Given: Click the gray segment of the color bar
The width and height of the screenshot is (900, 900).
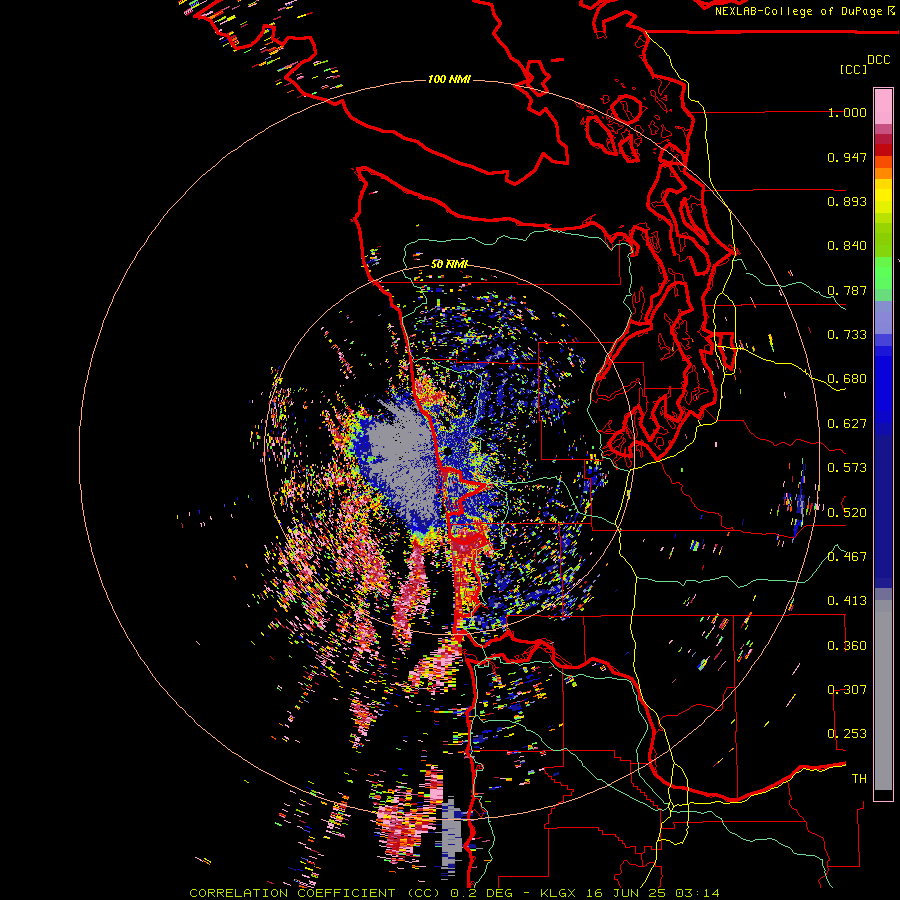Looking at the screenshot, I should coord(883,695).
